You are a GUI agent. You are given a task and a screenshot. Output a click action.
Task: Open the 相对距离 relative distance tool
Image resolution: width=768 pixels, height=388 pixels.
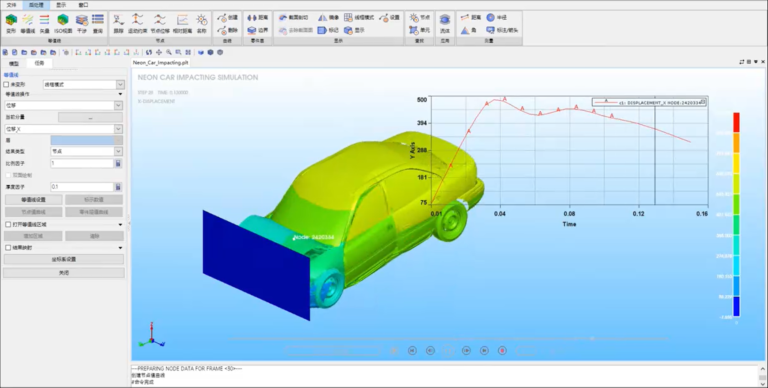coord(182,24)
